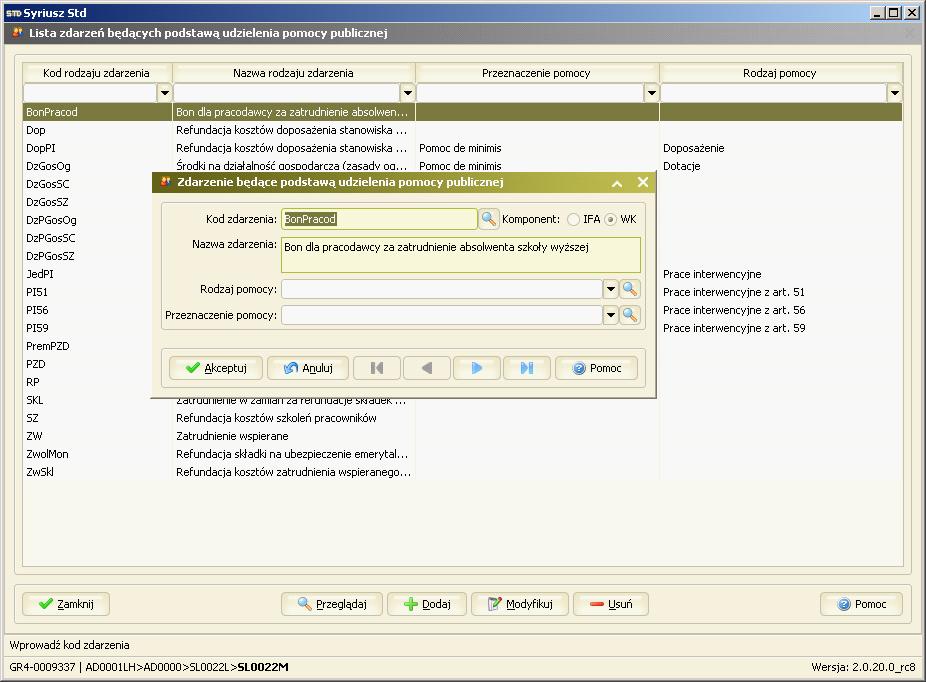Select the PI56 row

[87, 310]
